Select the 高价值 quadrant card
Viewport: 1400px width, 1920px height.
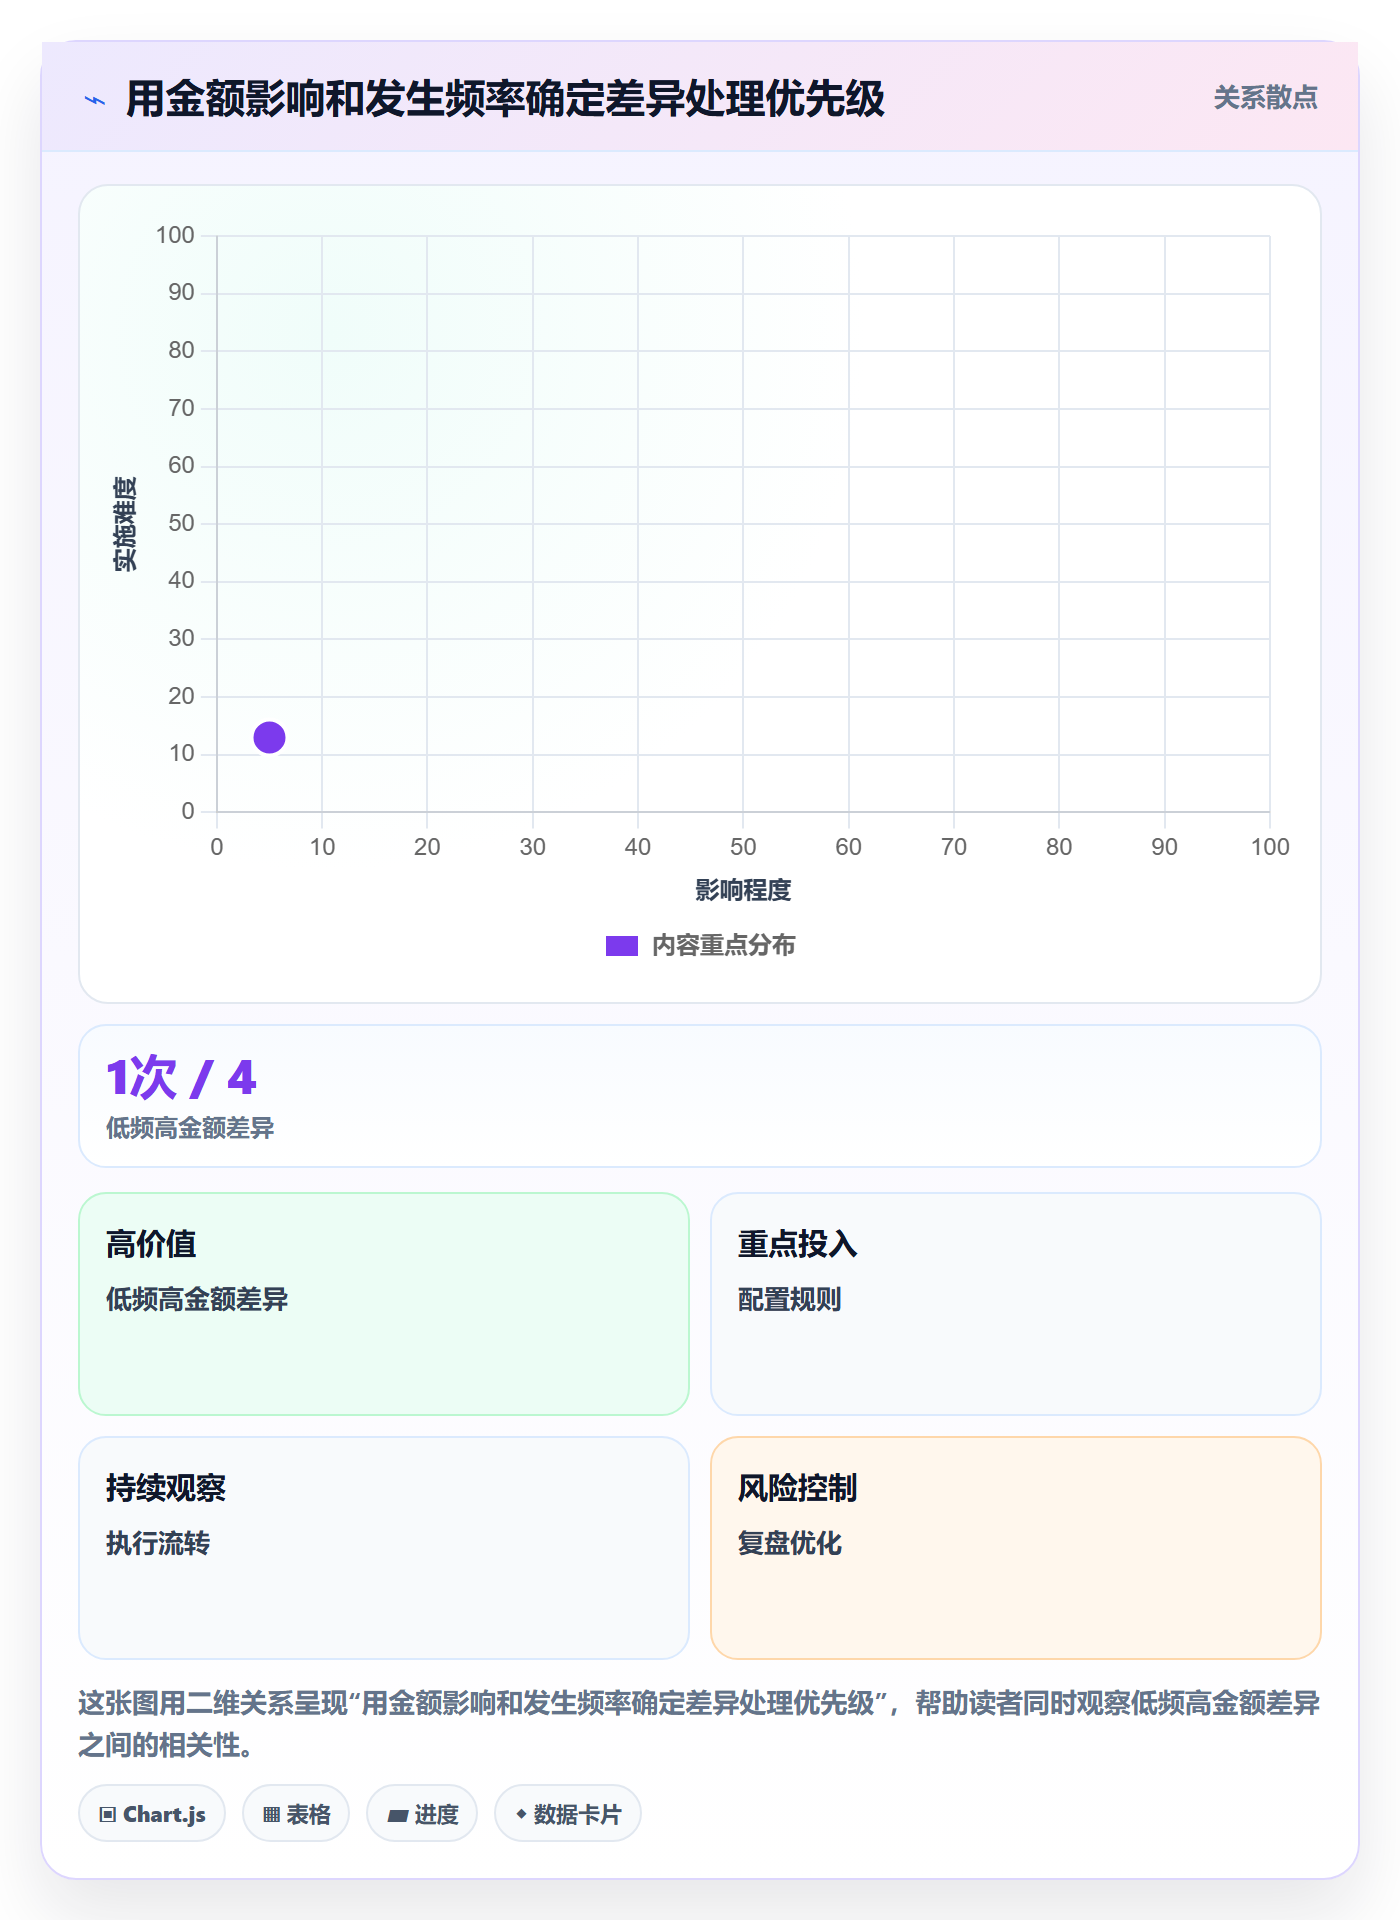pos(384,1304)
